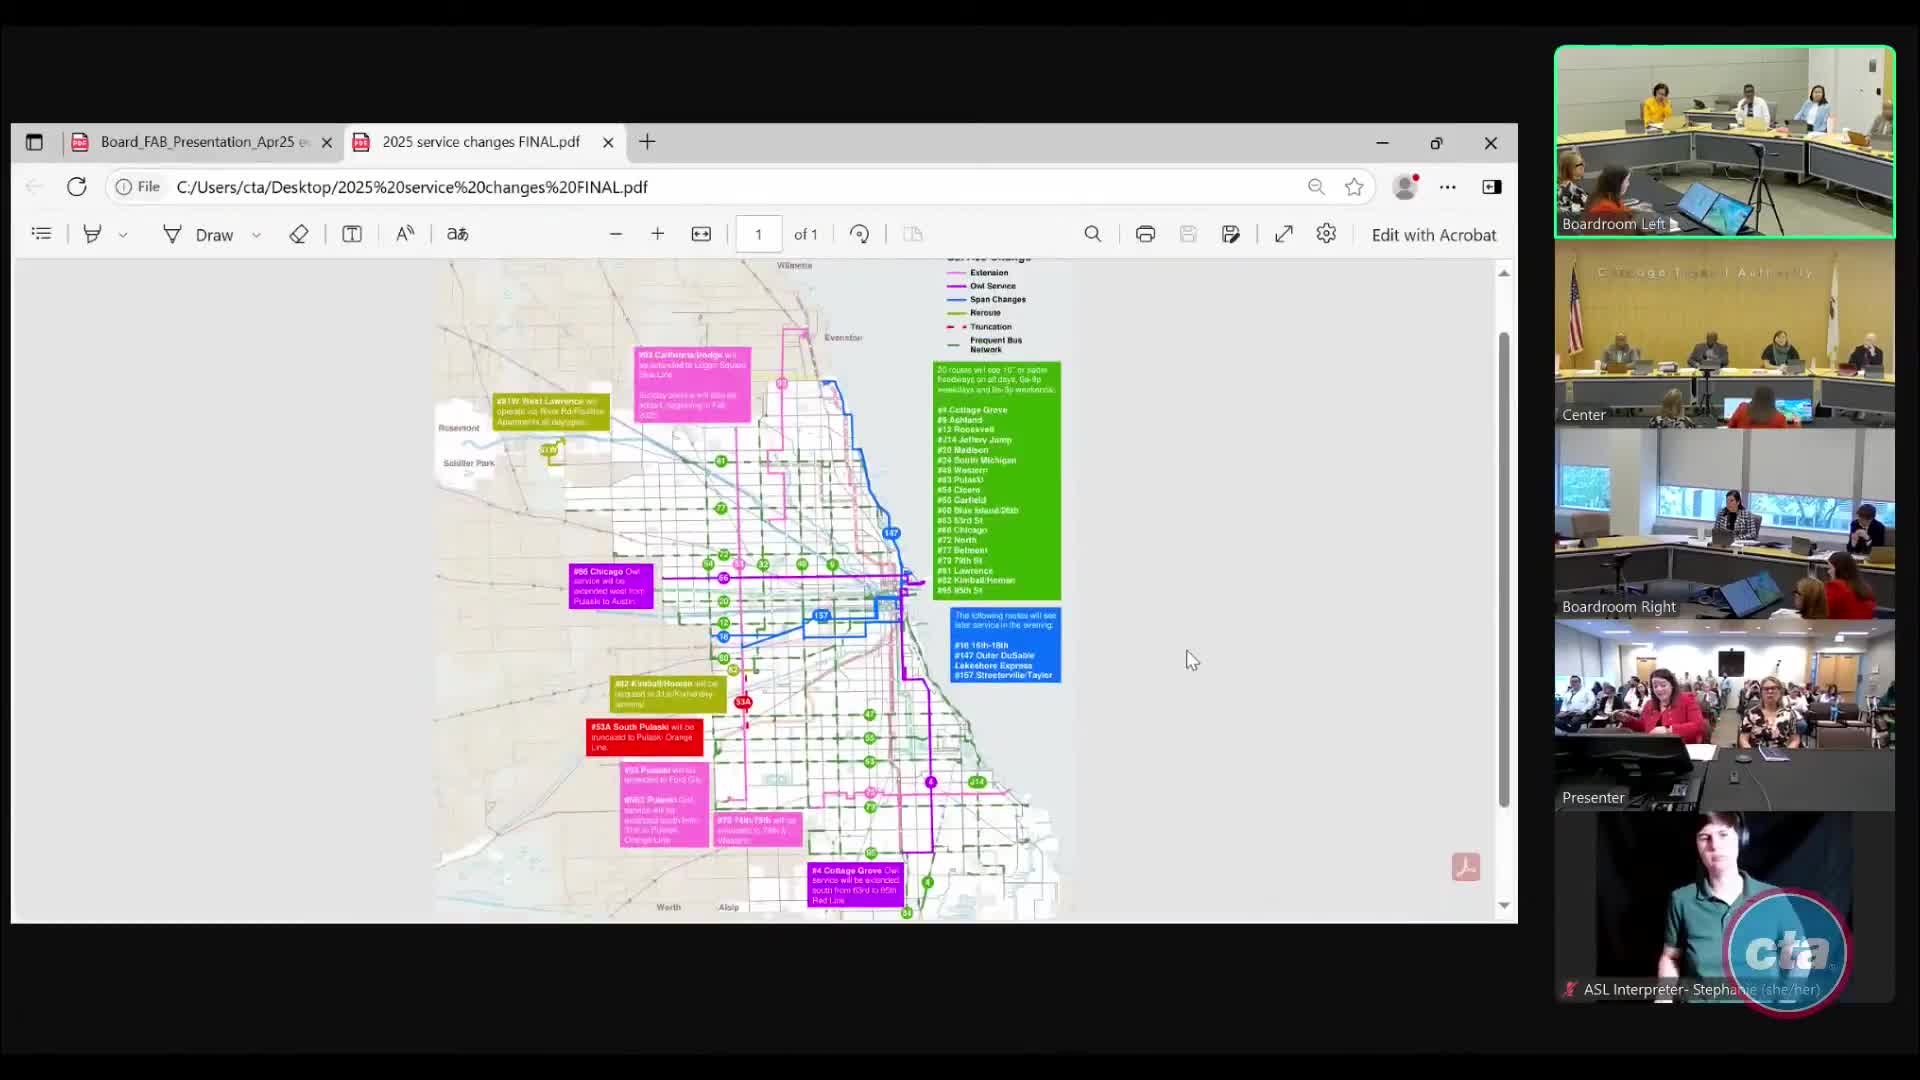1920x1080 pixels.
Task: Click the page number field
Action: pos(759,234)
